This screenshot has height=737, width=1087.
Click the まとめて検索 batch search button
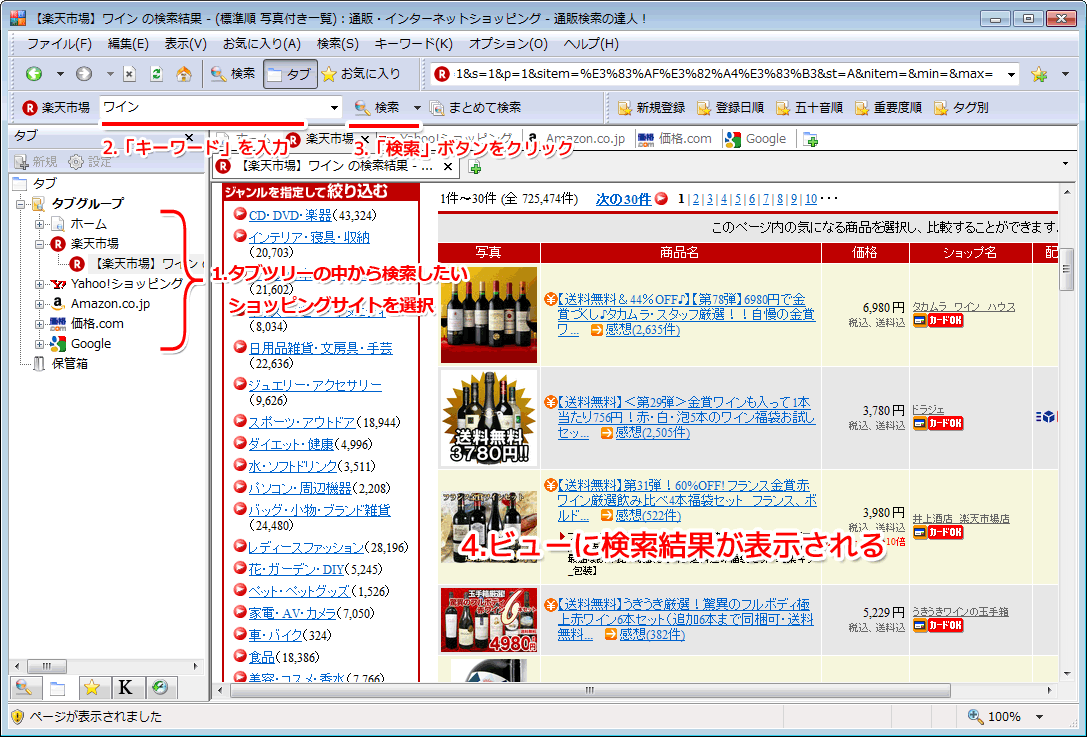click(476, 107)
